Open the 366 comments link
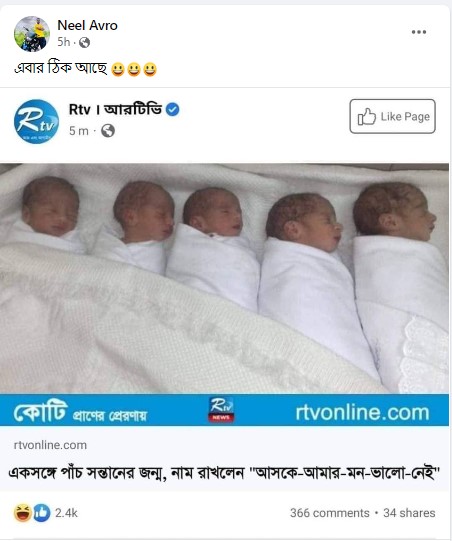This screenshot has width=452, height=541. (x=330, y=513)
